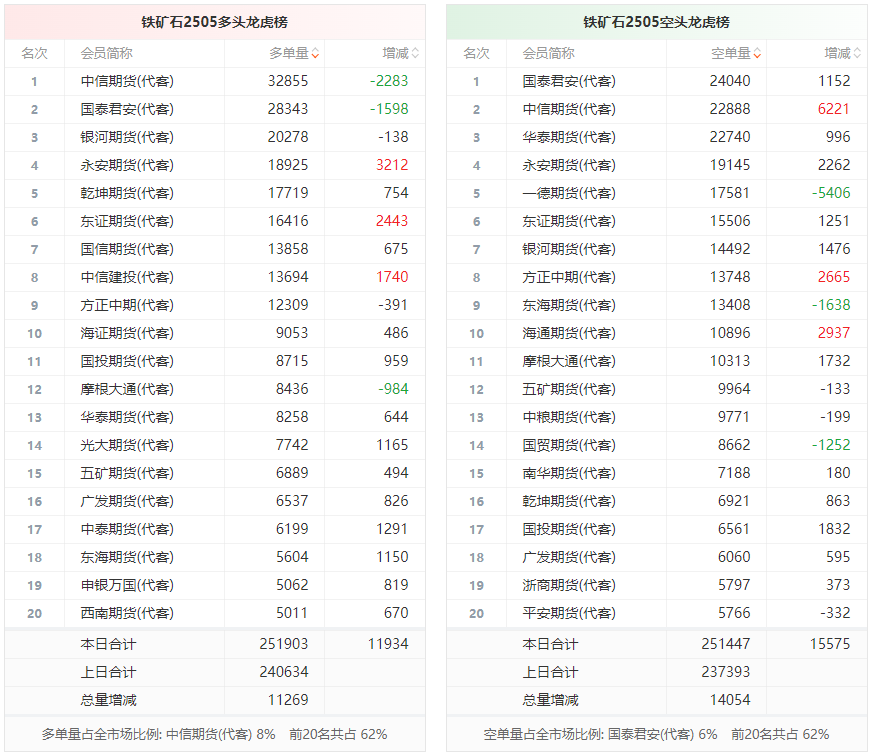The width and height of the screenshot is (871, 756).
Task: Click the 空单量占全市场比例 footer text
Action: (x=656, y=735)
